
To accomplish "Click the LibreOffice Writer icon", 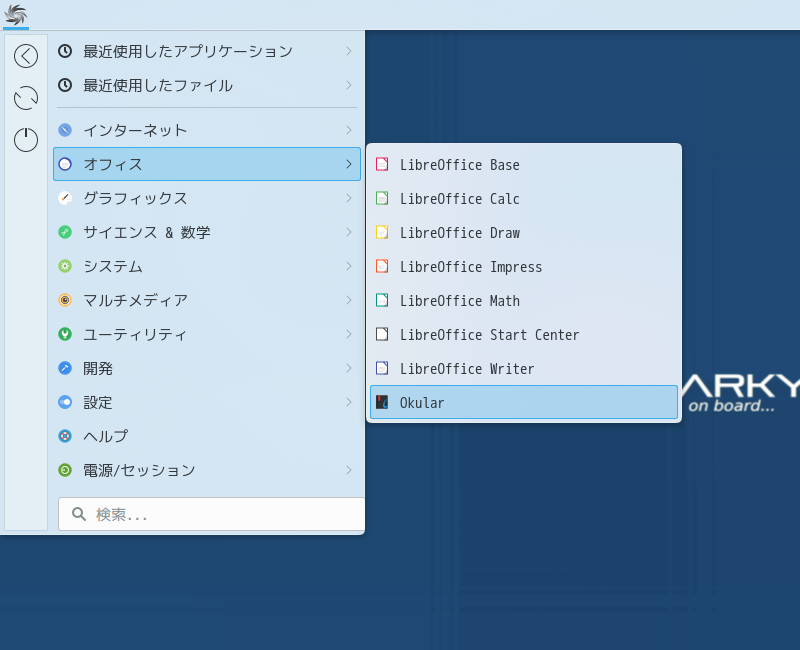I will click(x=382, y=368).
